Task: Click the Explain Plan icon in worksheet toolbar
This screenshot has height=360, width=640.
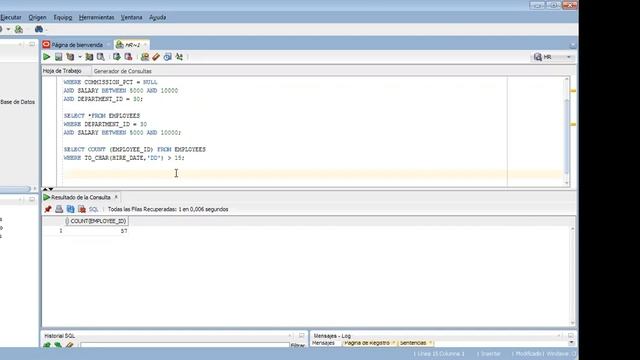Action: (70, 57)
